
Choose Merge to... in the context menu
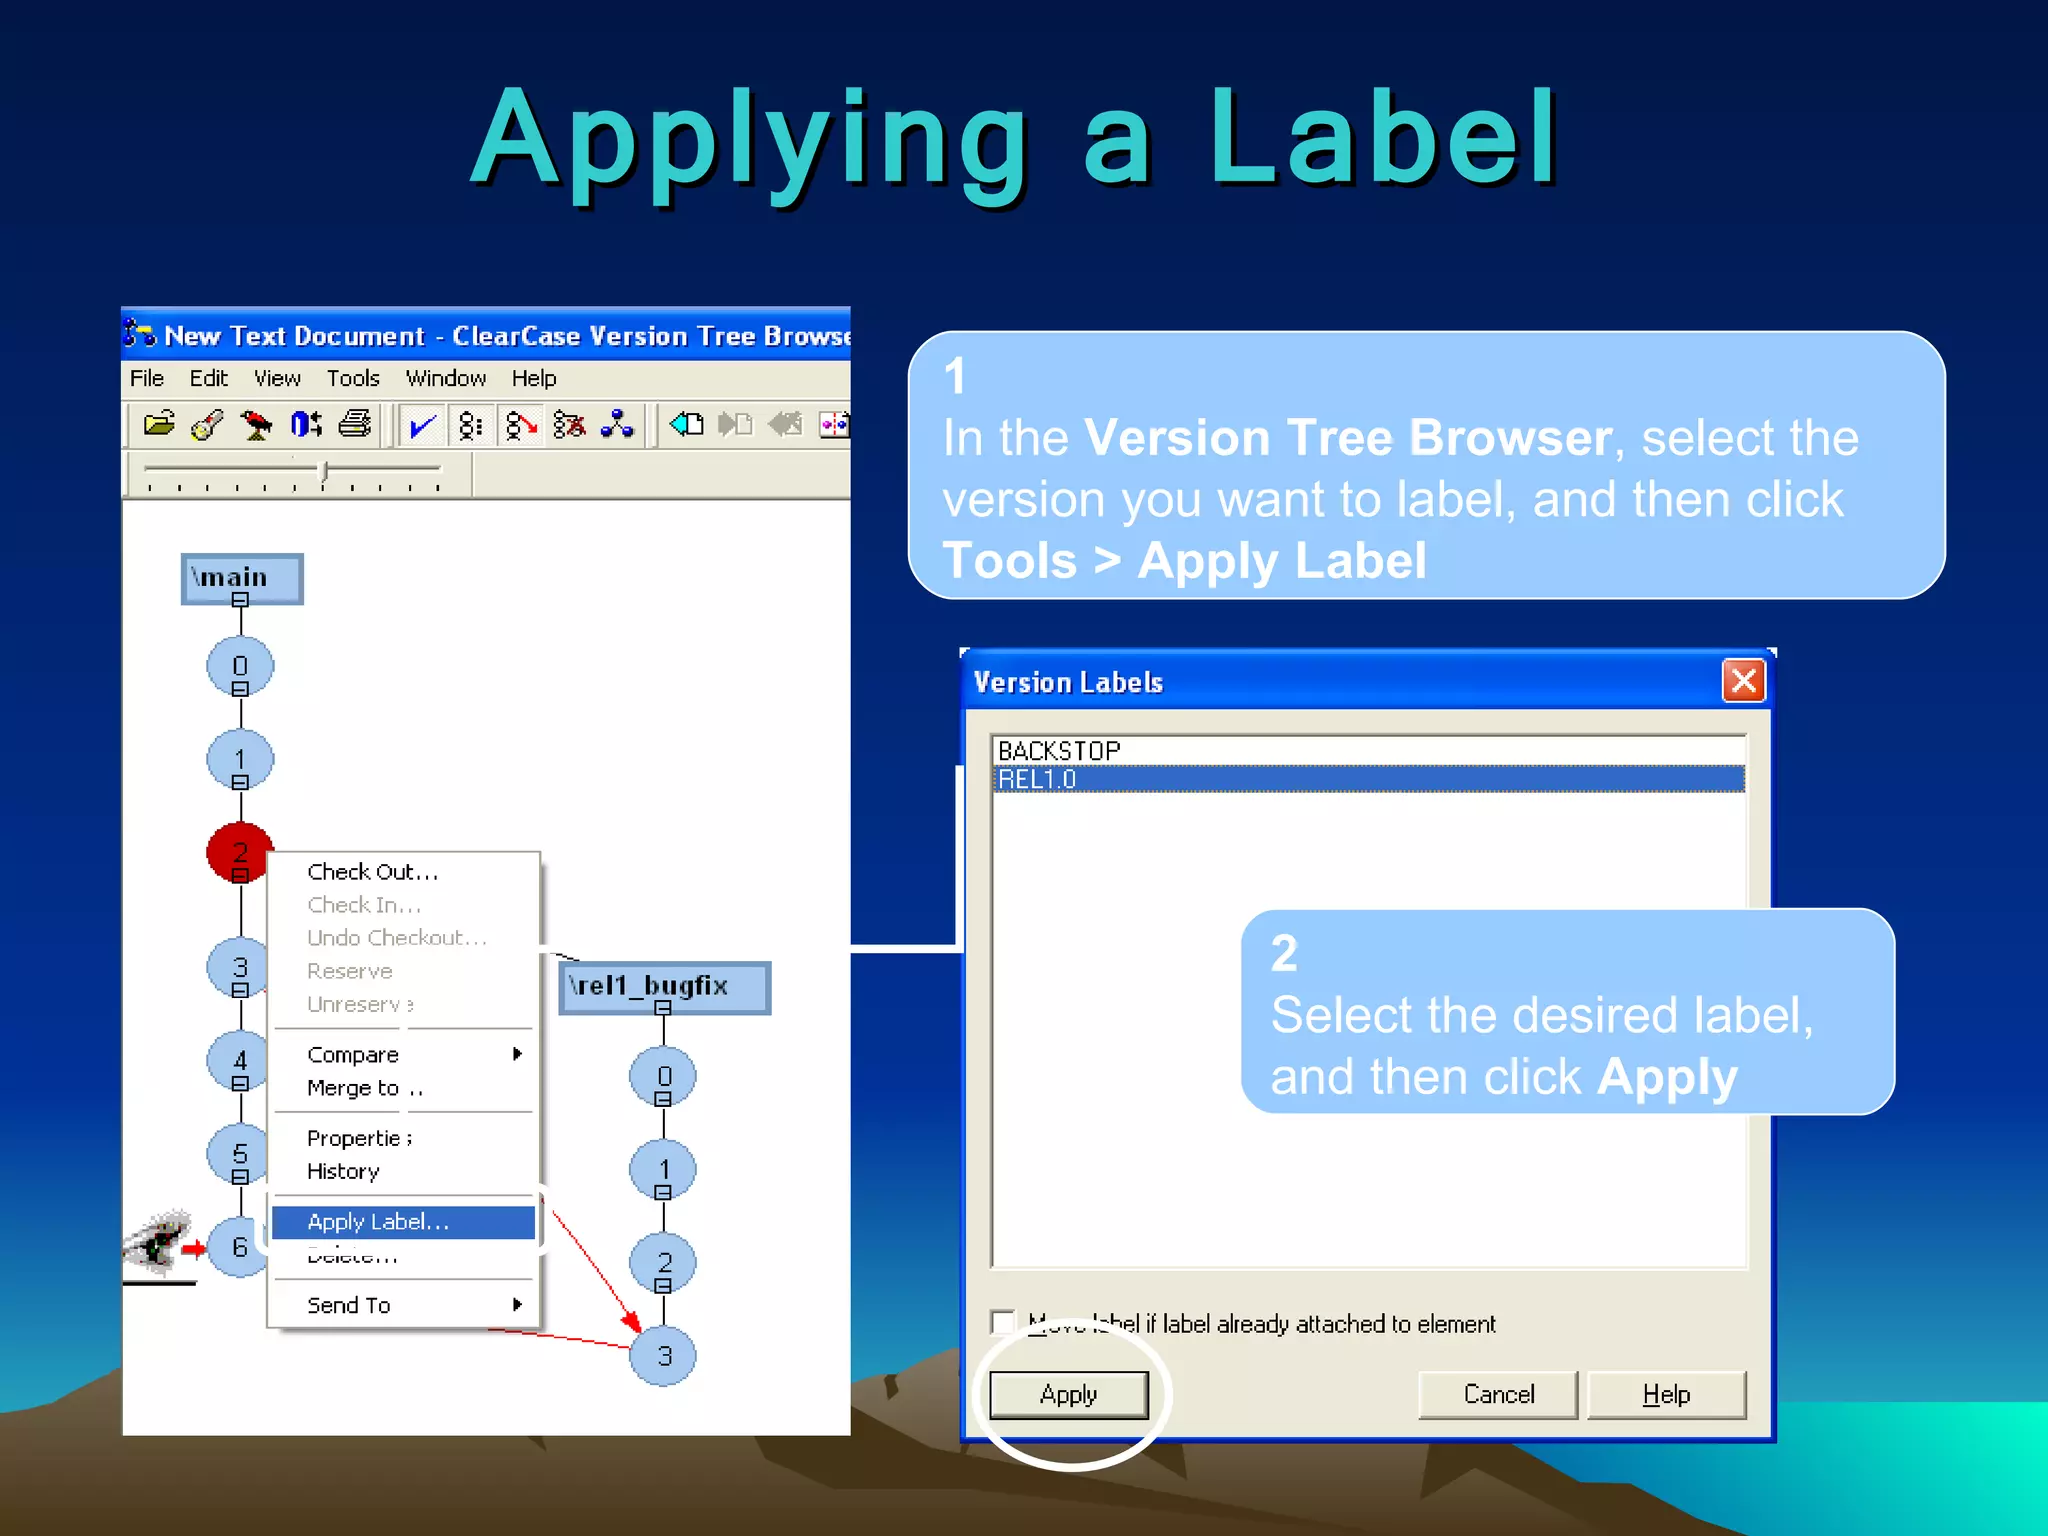(404, 1088)
